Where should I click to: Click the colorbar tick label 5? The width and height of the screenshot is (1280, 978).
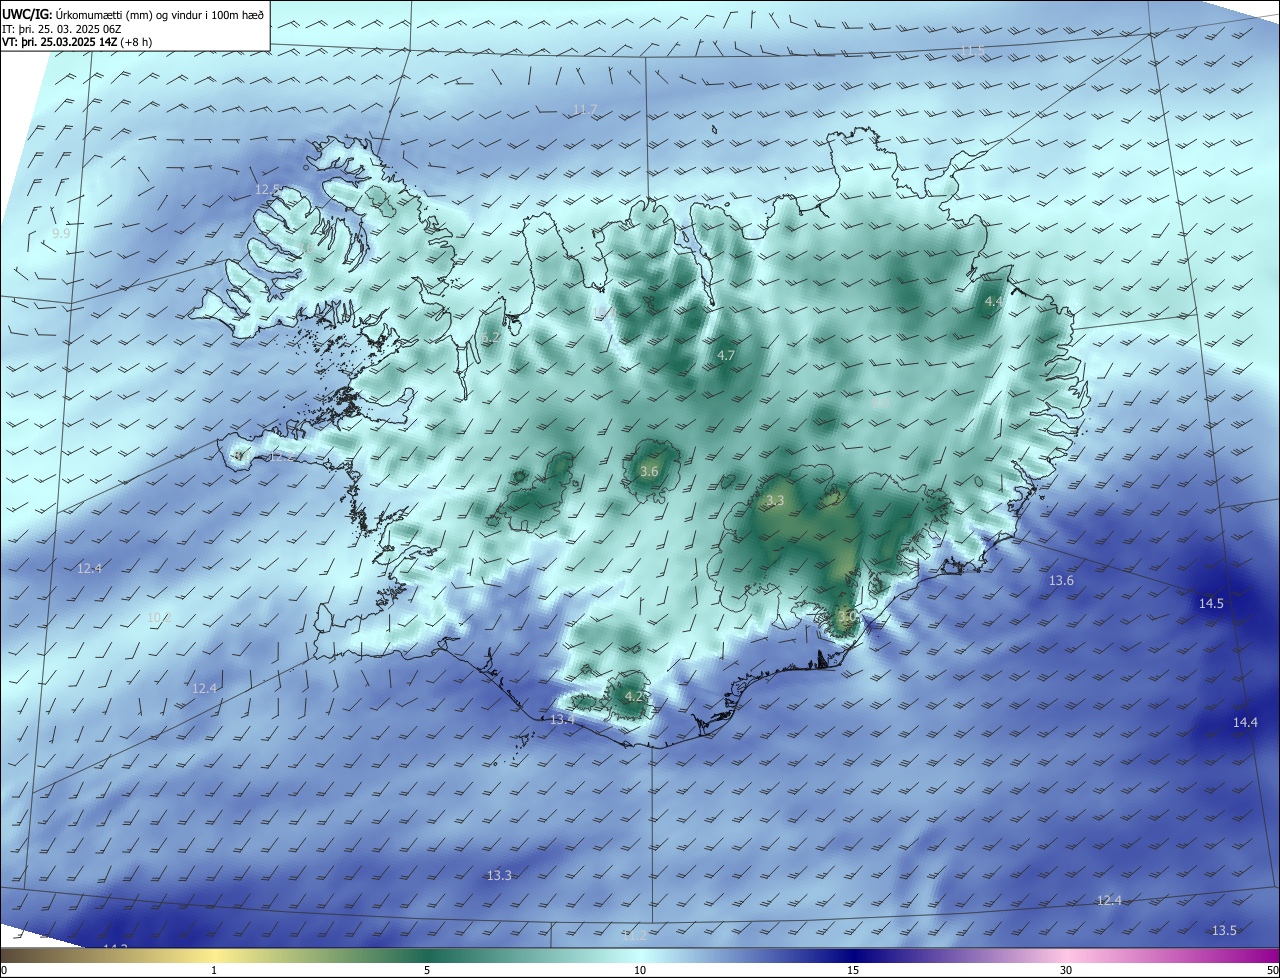point(427,970)
